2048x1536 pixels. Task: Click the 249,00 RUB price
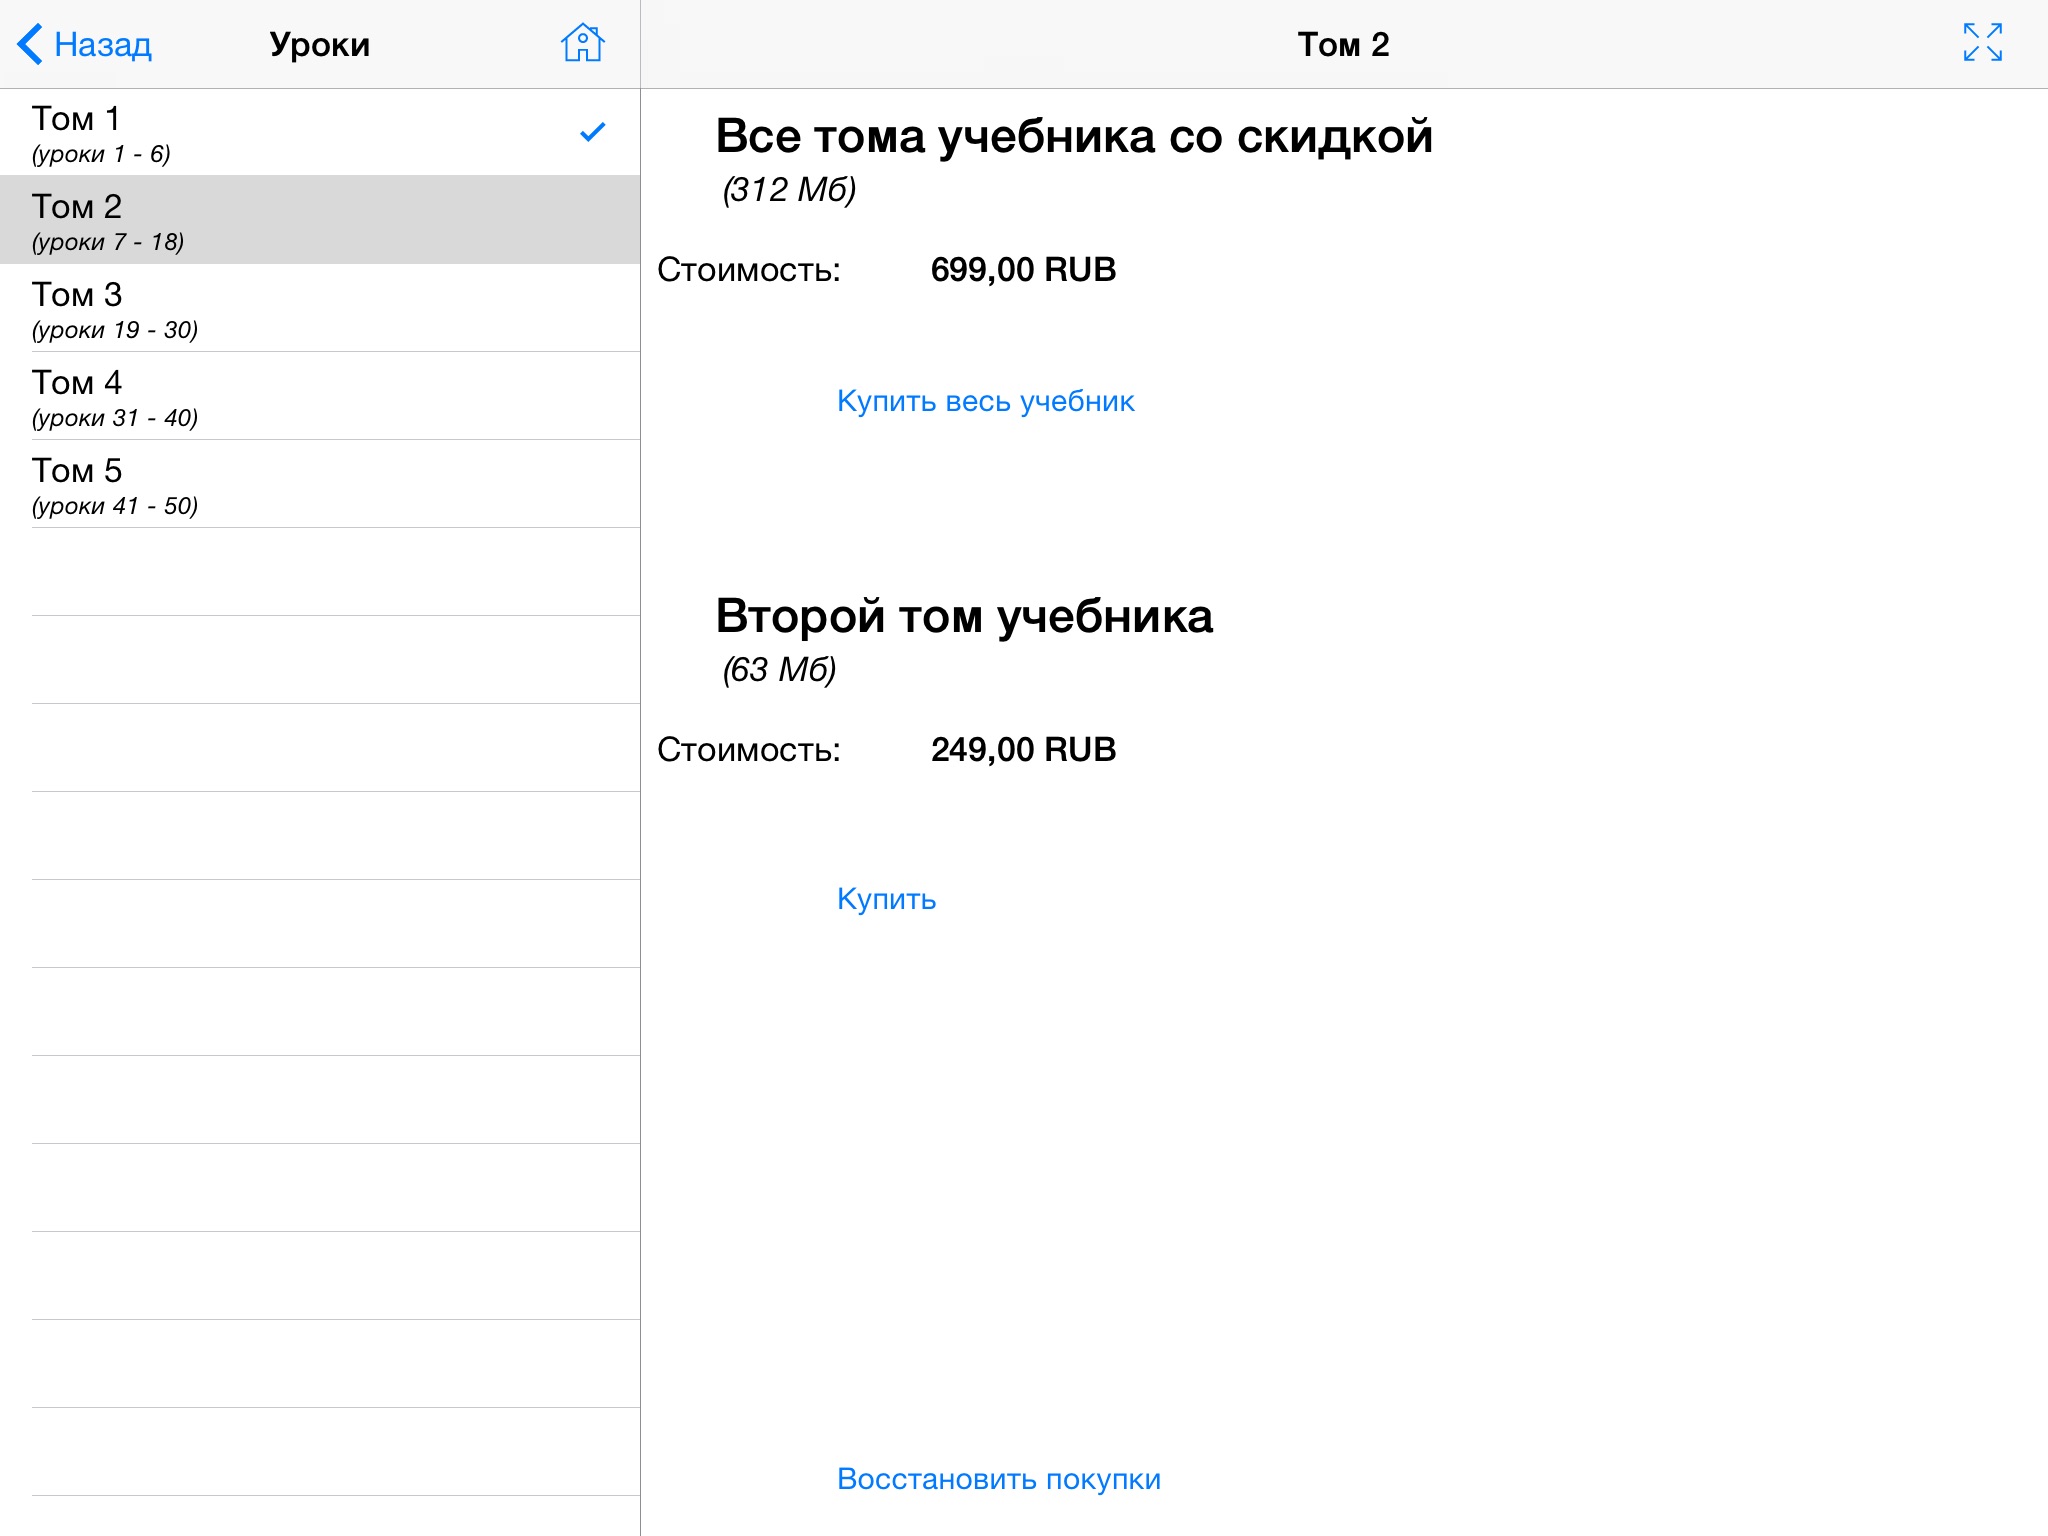coord(1023,750)
